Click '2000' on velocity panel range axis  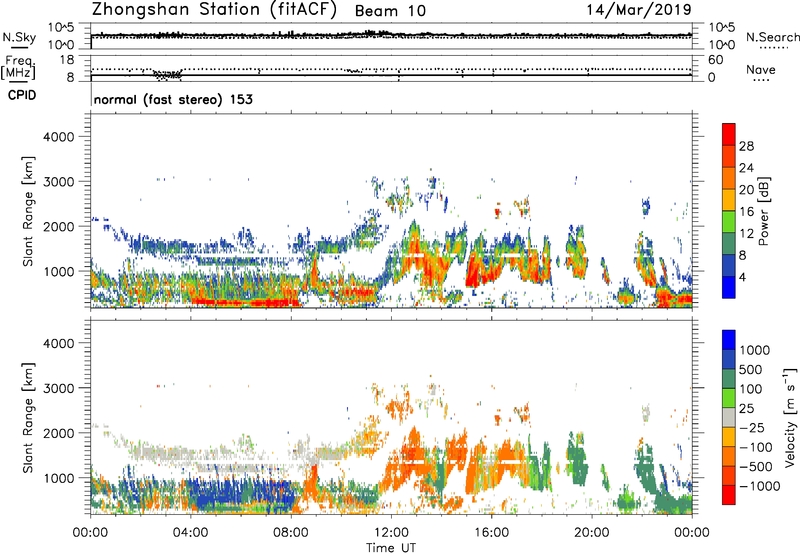(x=59, y=433)
